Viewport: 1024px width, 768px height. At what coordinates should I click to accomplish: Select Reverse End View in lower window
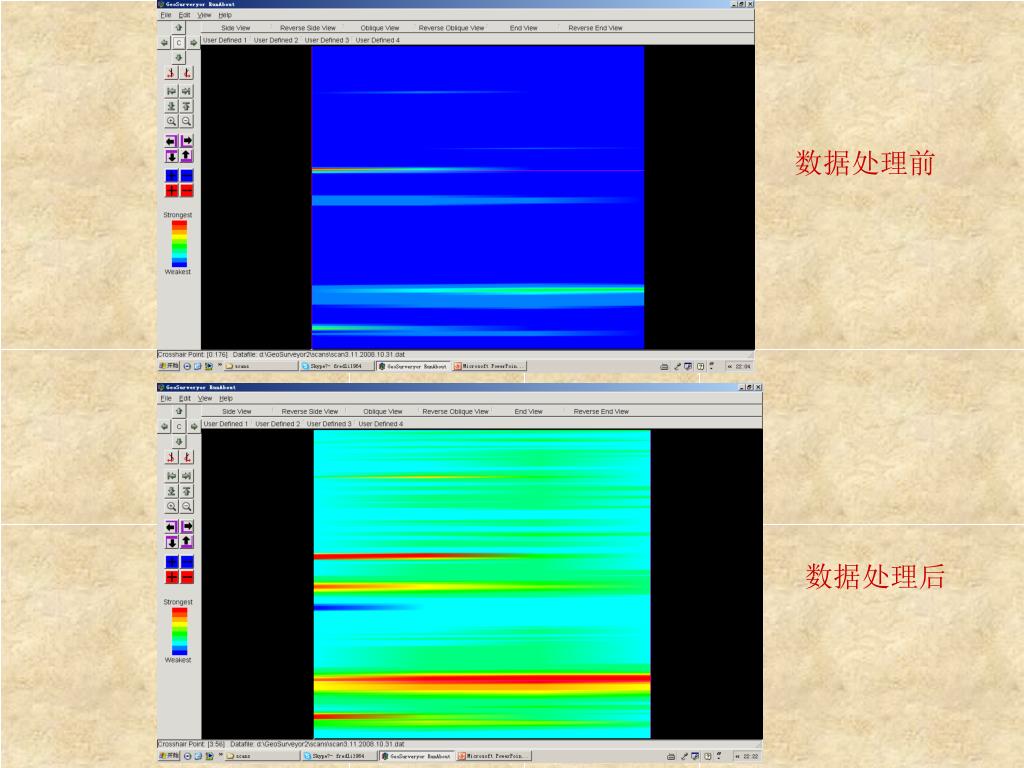point(601,412)
